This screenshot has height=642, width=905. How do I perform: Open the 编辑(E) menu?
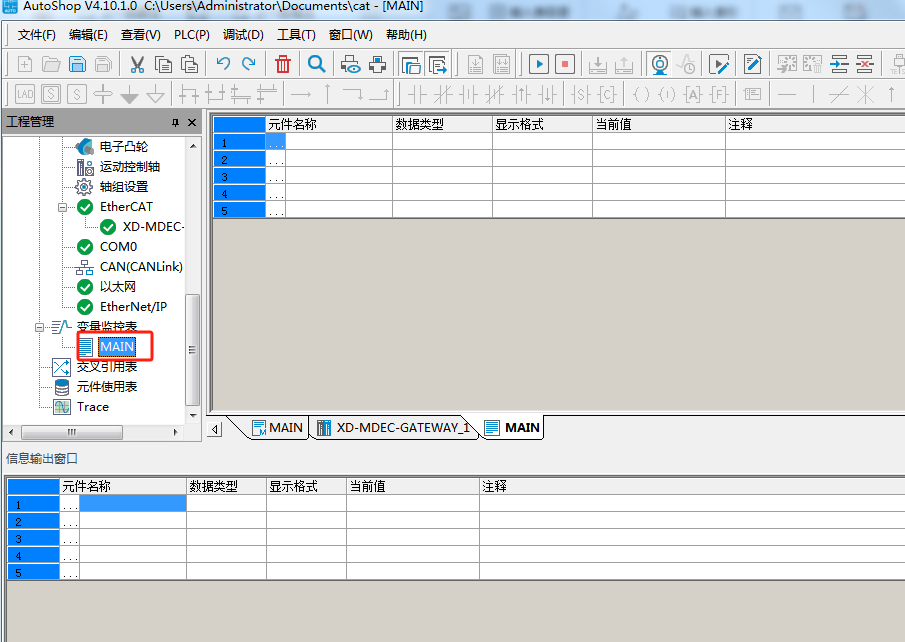pyautogui.click(x=88, y=35)
